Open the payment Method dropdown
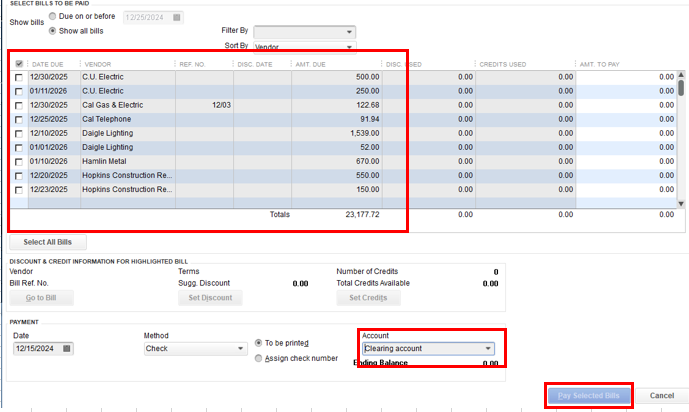Screen dimensions: 689x412 (x=196, y=348)
